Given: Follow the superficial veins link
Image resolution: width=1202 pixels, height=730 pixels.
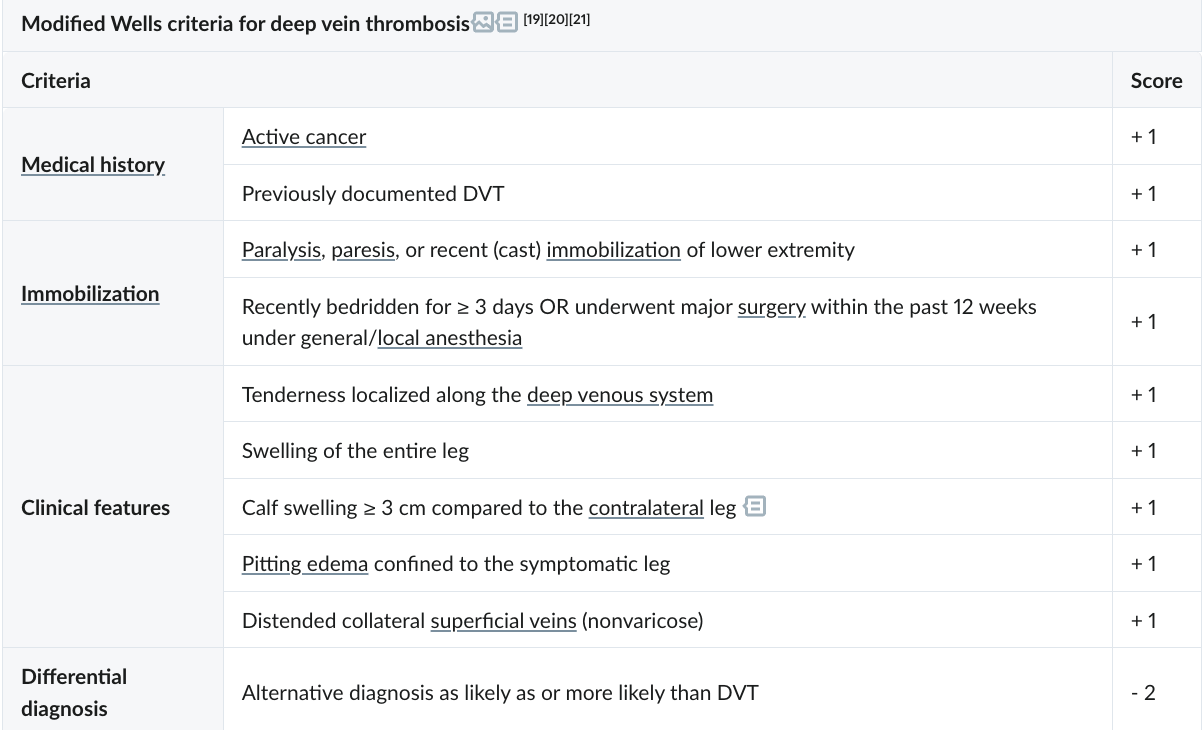Looking at the screenshot, I should click(x=503, y=621).
